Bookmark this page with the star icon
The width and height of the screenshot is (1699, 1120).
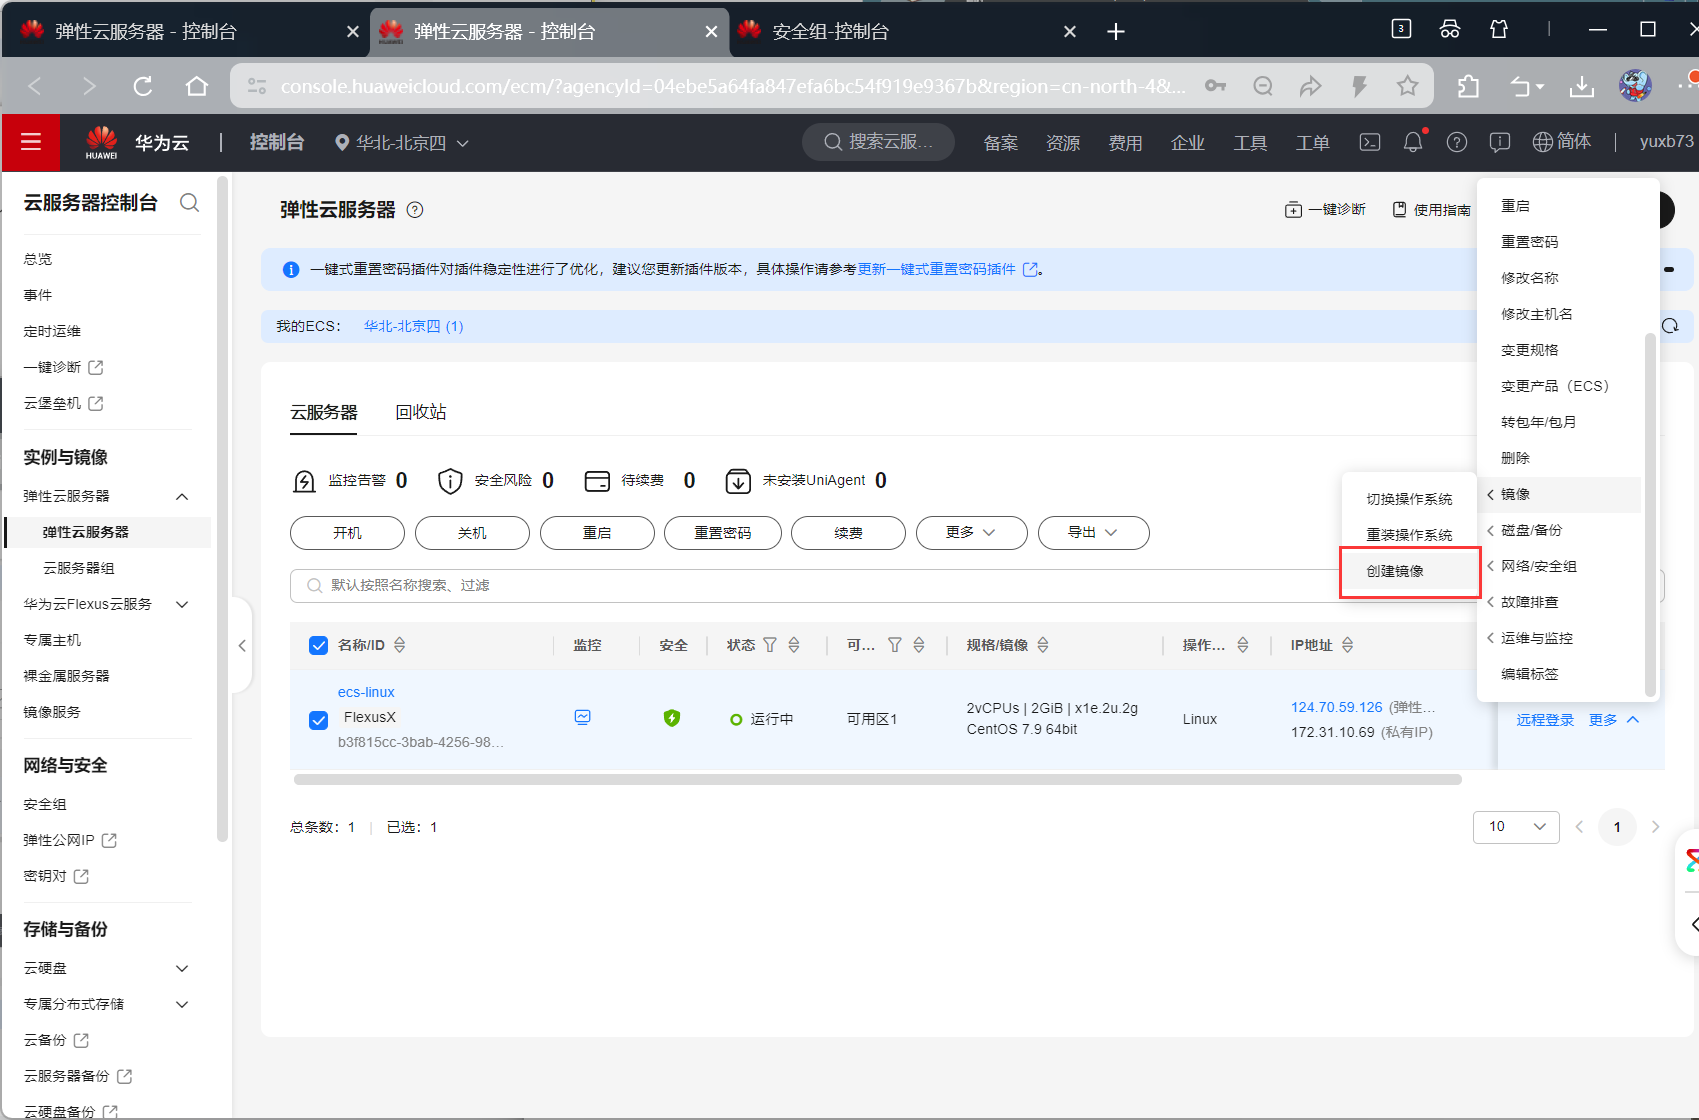click(x=1407, y=86)
